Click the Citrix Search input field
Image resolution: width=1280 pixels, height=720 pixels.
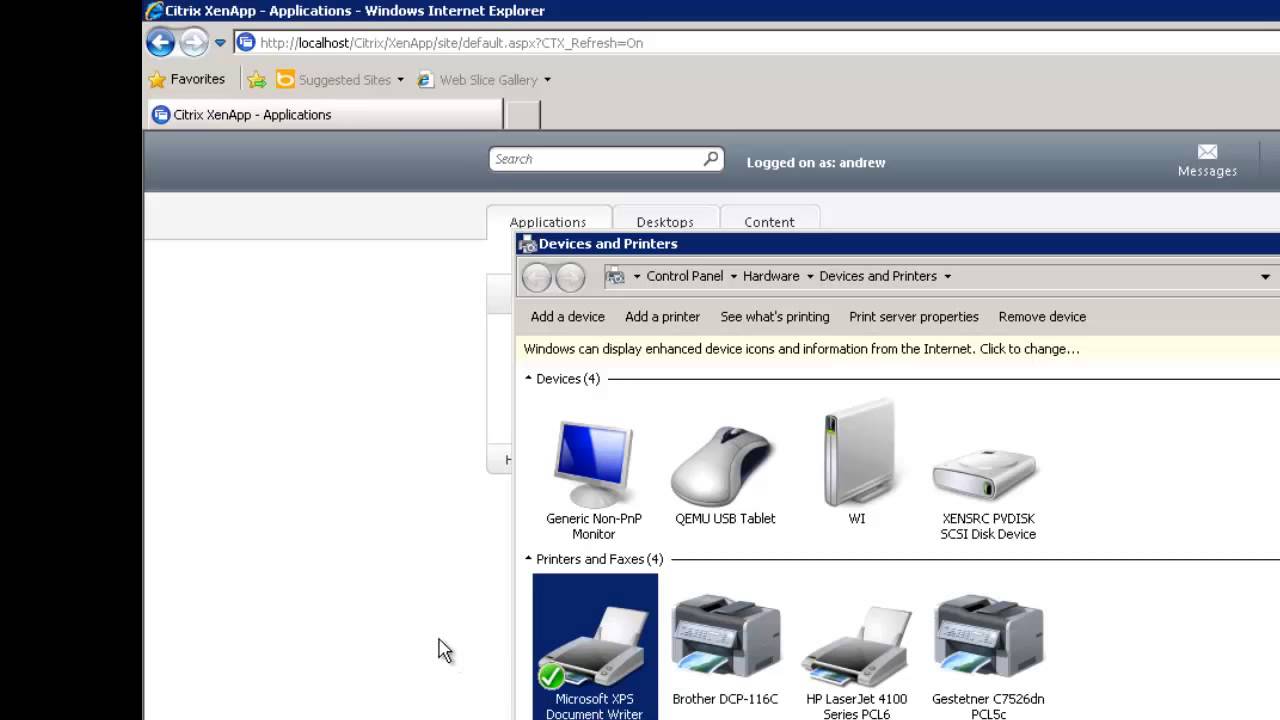click(x=596, y=159)
